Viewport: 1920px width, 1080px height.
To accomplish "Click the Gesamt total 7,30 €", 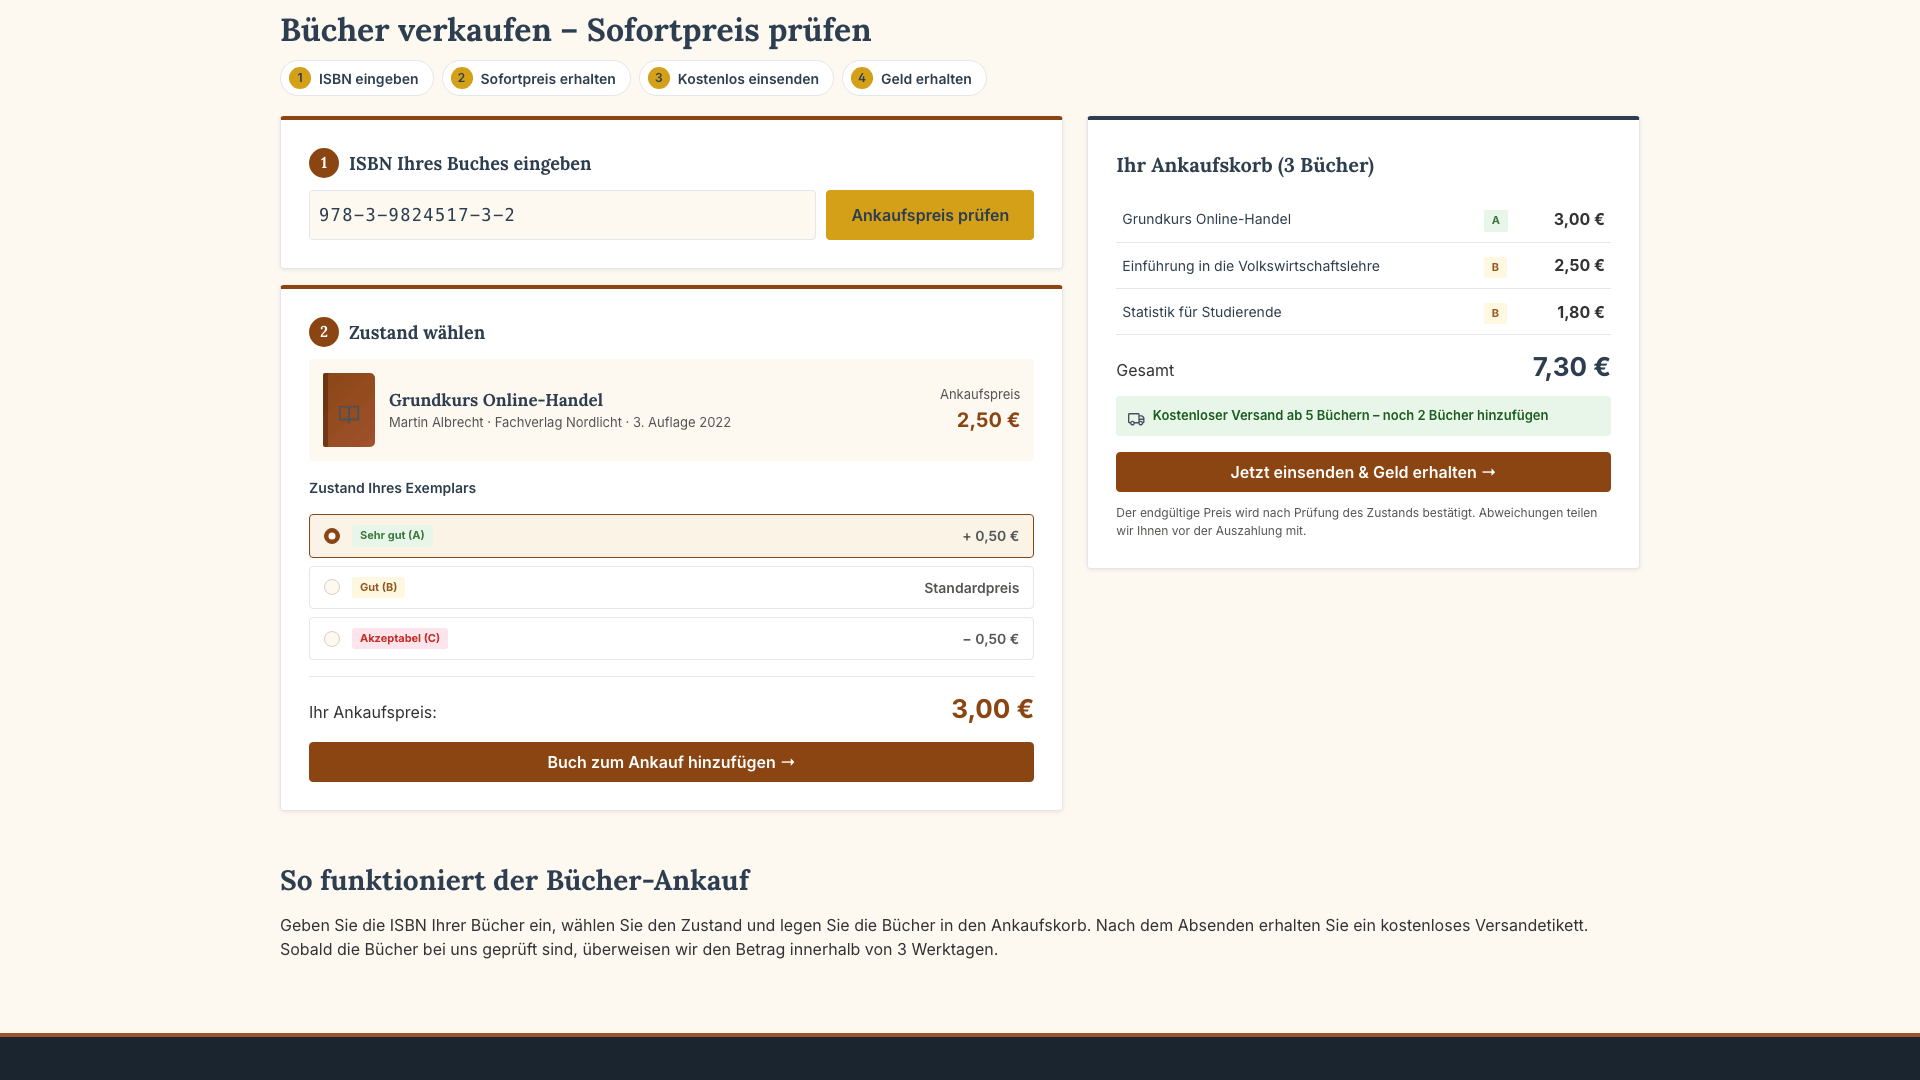I will (1571, 367).
